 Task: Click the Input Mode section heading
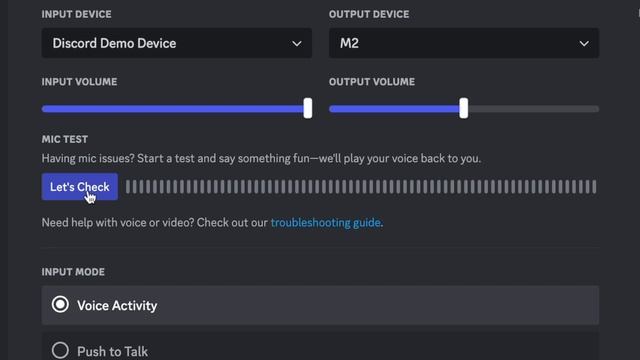(73, 272)
